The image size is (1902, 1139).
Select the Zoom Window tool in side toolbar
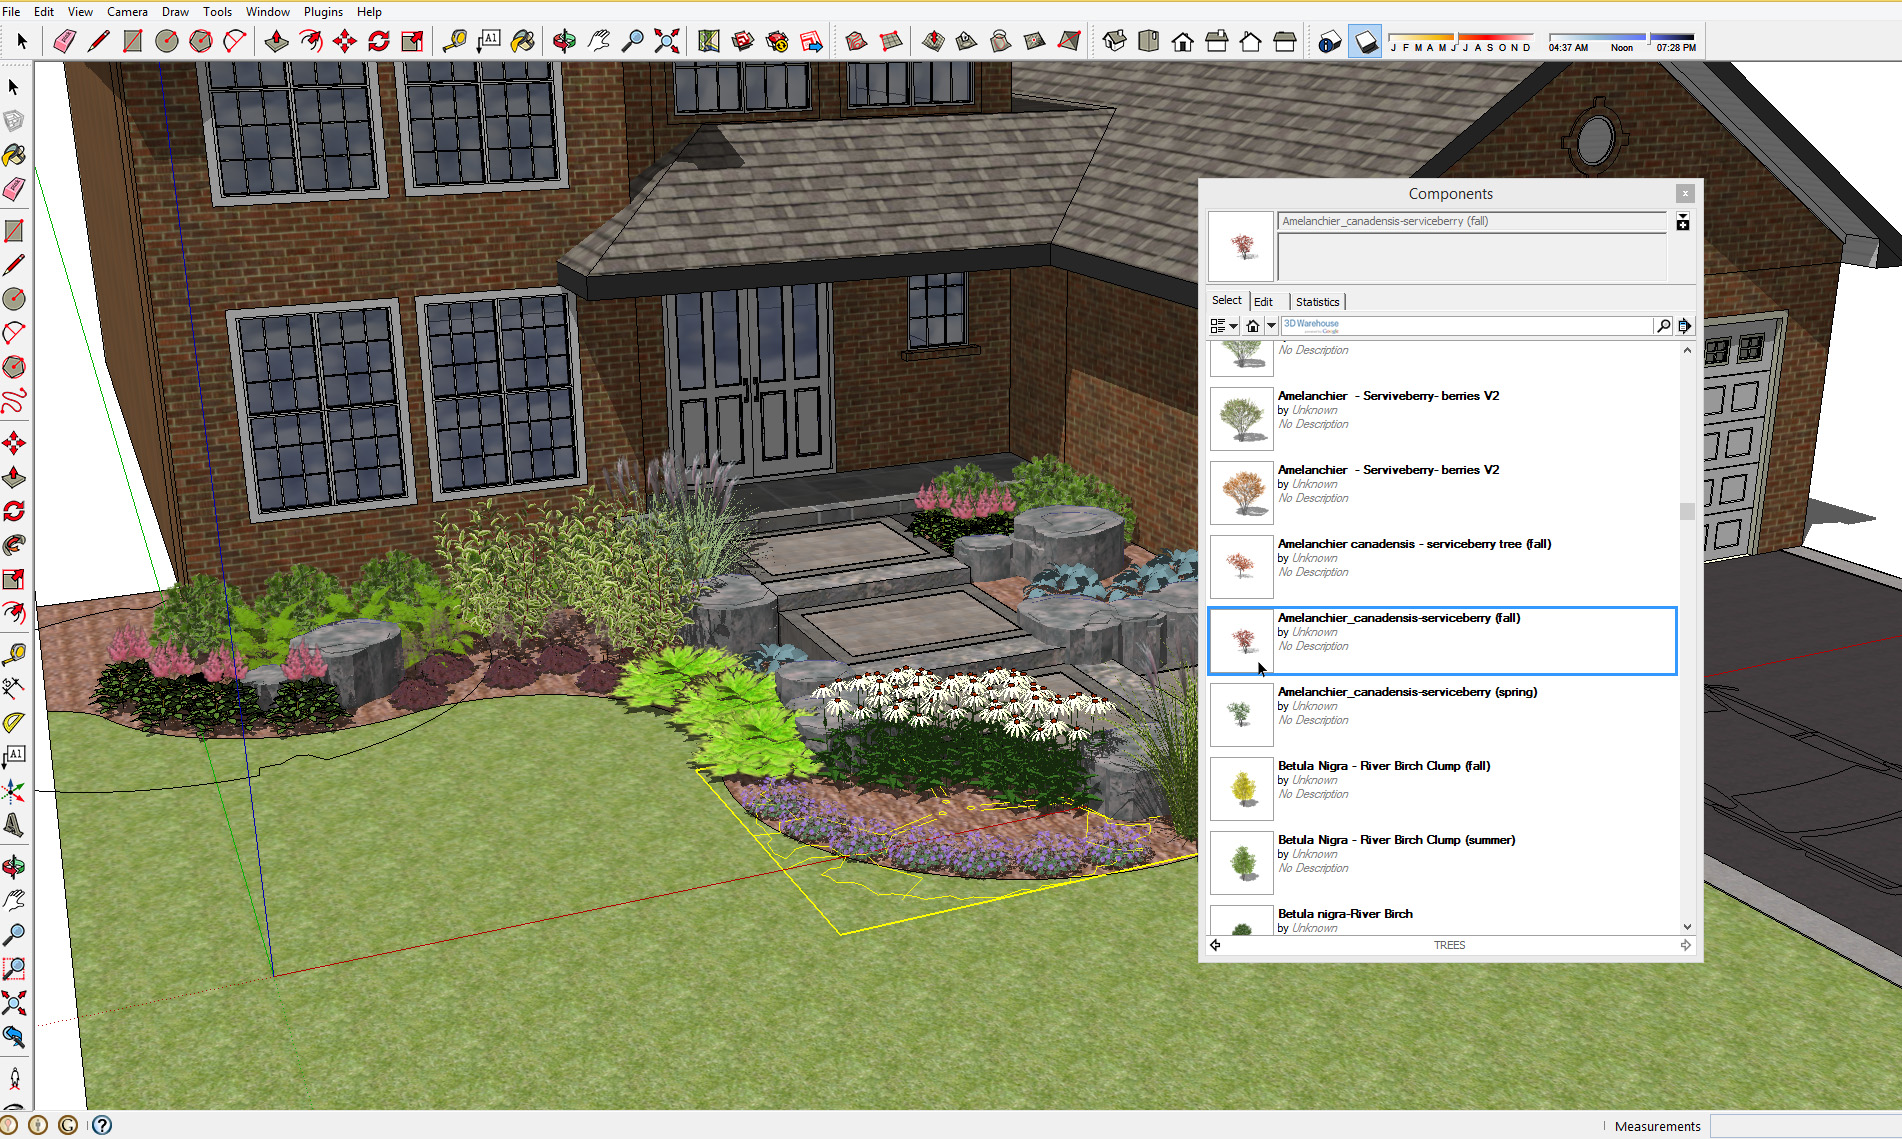pos(14,969)
